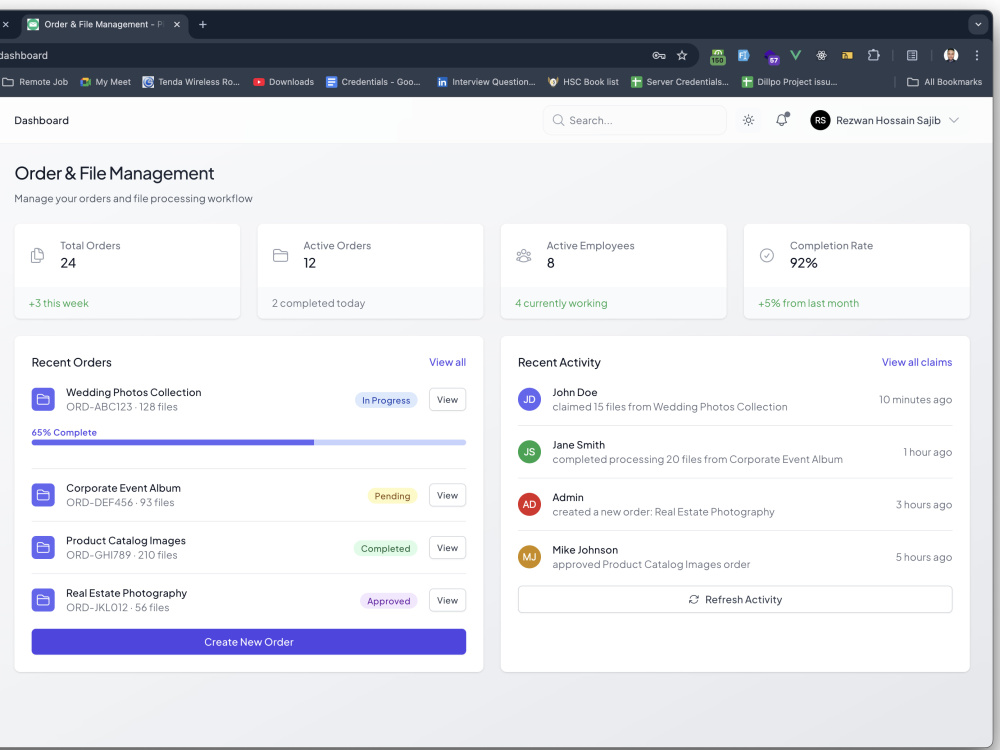The height and width of the screenshot is (750, 1000).
Task: Open View all claims link
Action: coord(916,362)
